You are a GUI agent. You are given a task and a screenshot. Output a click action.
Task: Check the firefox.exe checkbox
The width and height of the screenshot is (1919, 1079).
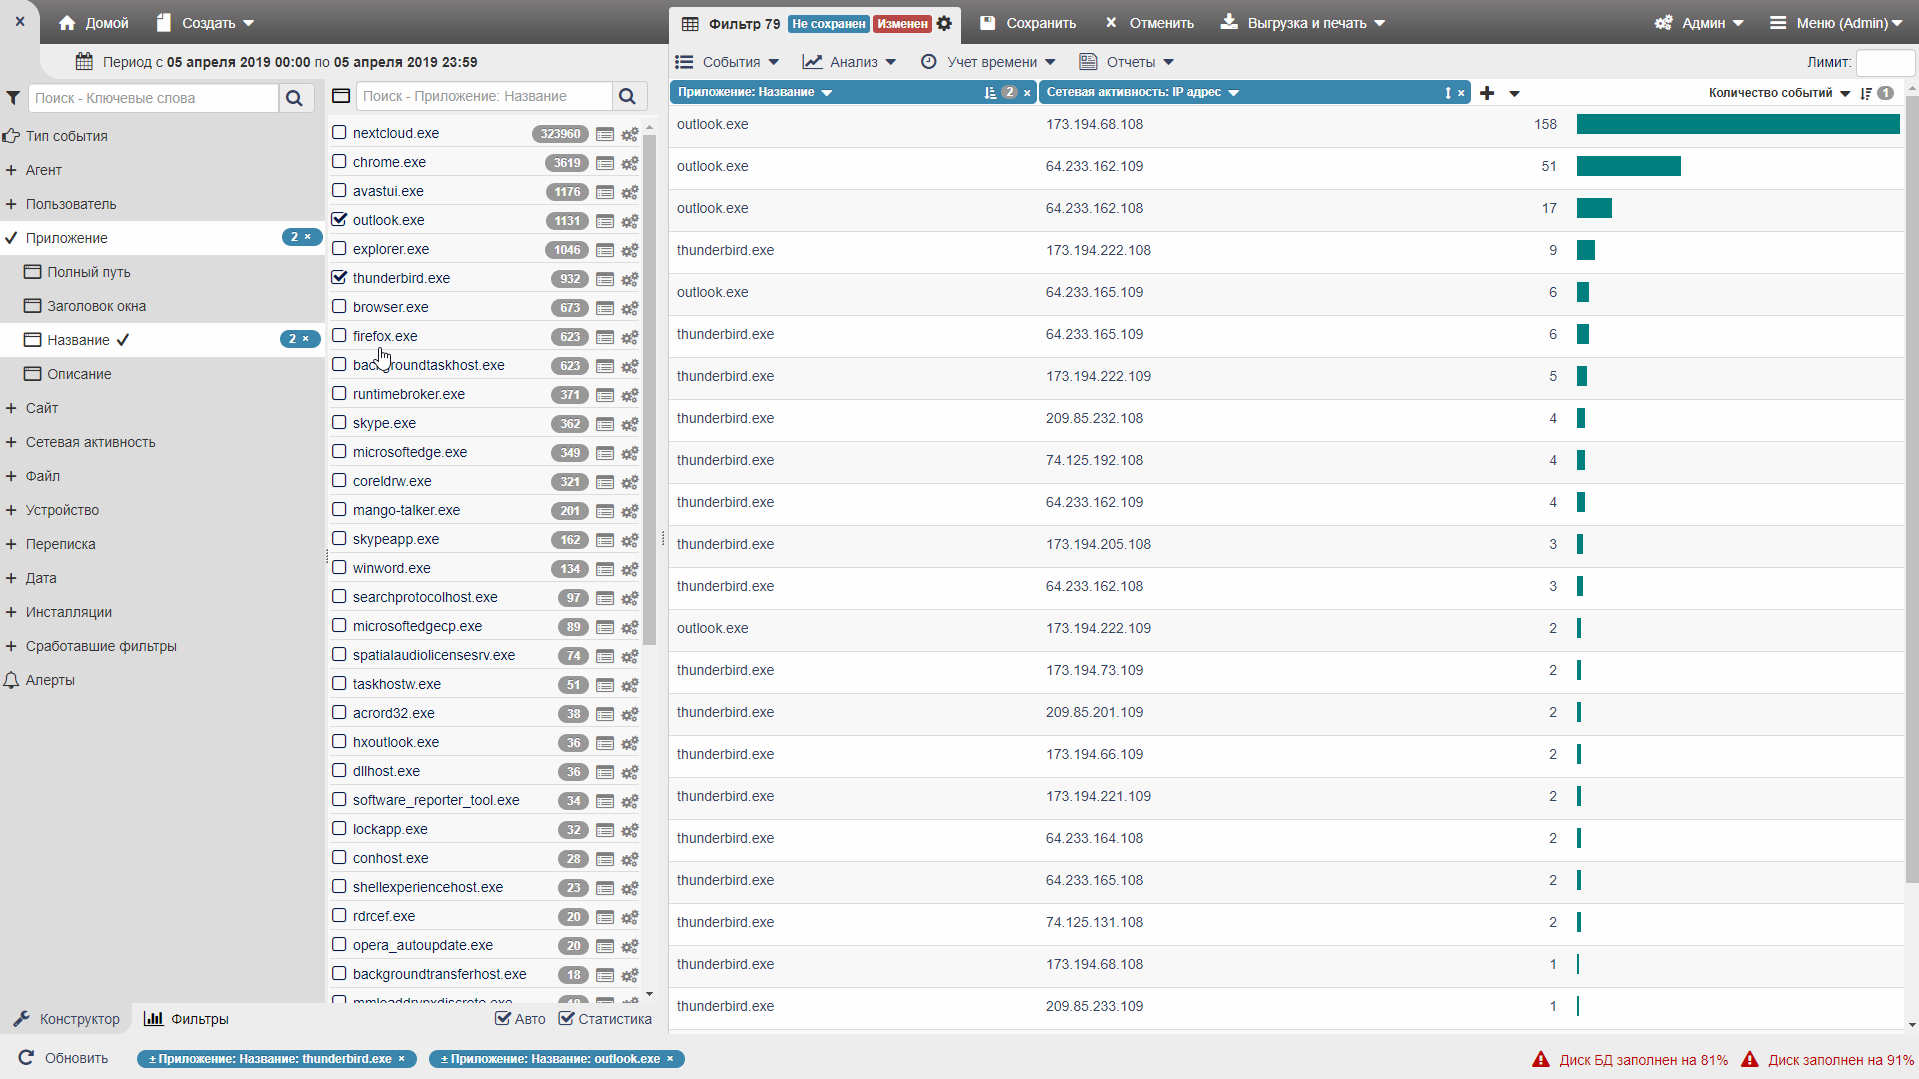339,335
